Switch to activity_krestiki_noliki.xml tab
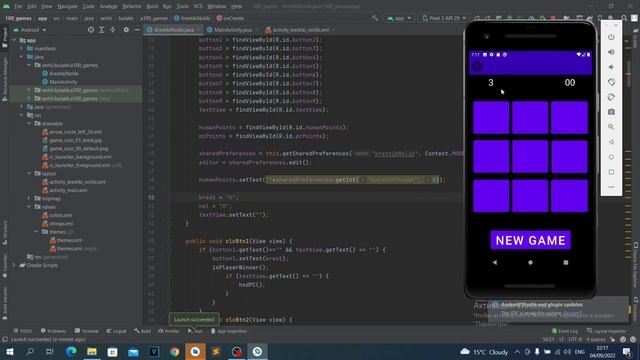640x360 pixels. [x=300, y=30]
